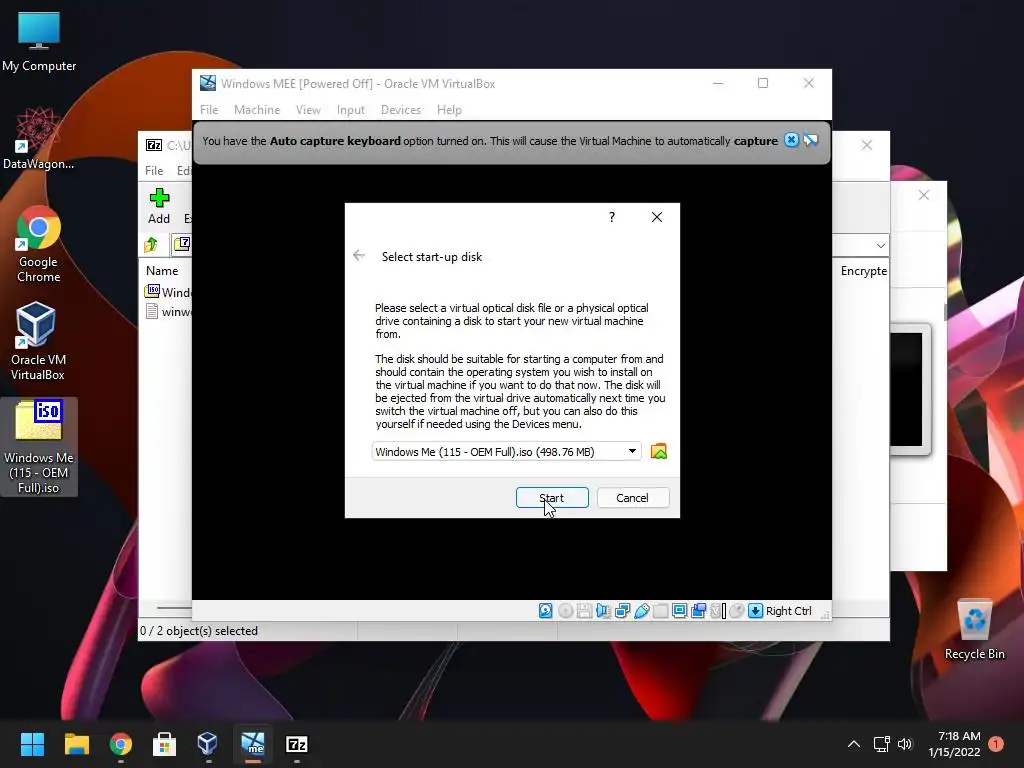Click the Start button in the dialog

tap(552, 498)
